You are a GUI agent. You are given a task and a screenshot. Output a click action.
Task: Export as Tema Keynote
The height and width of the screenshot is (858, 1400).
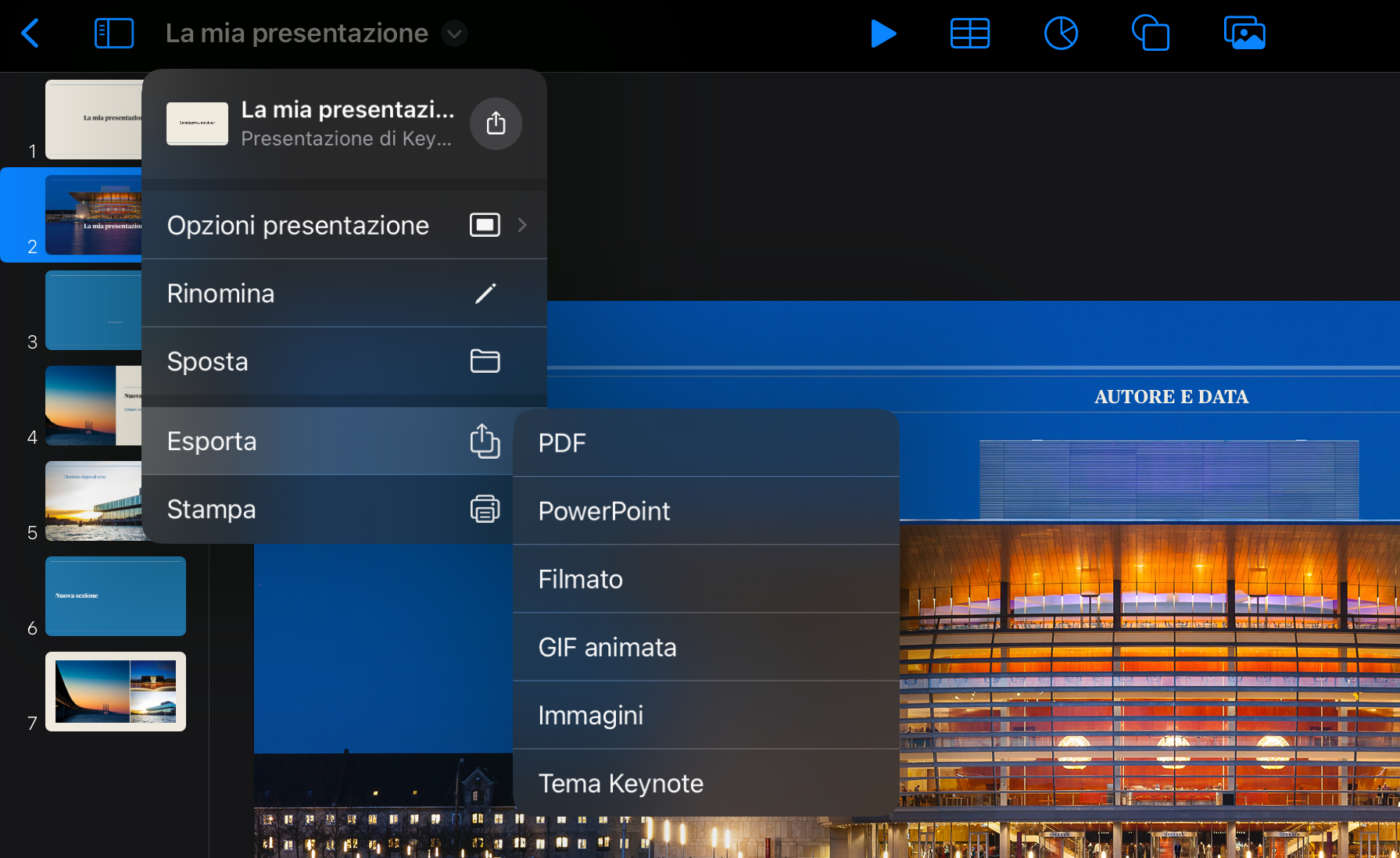coord(706,783)
